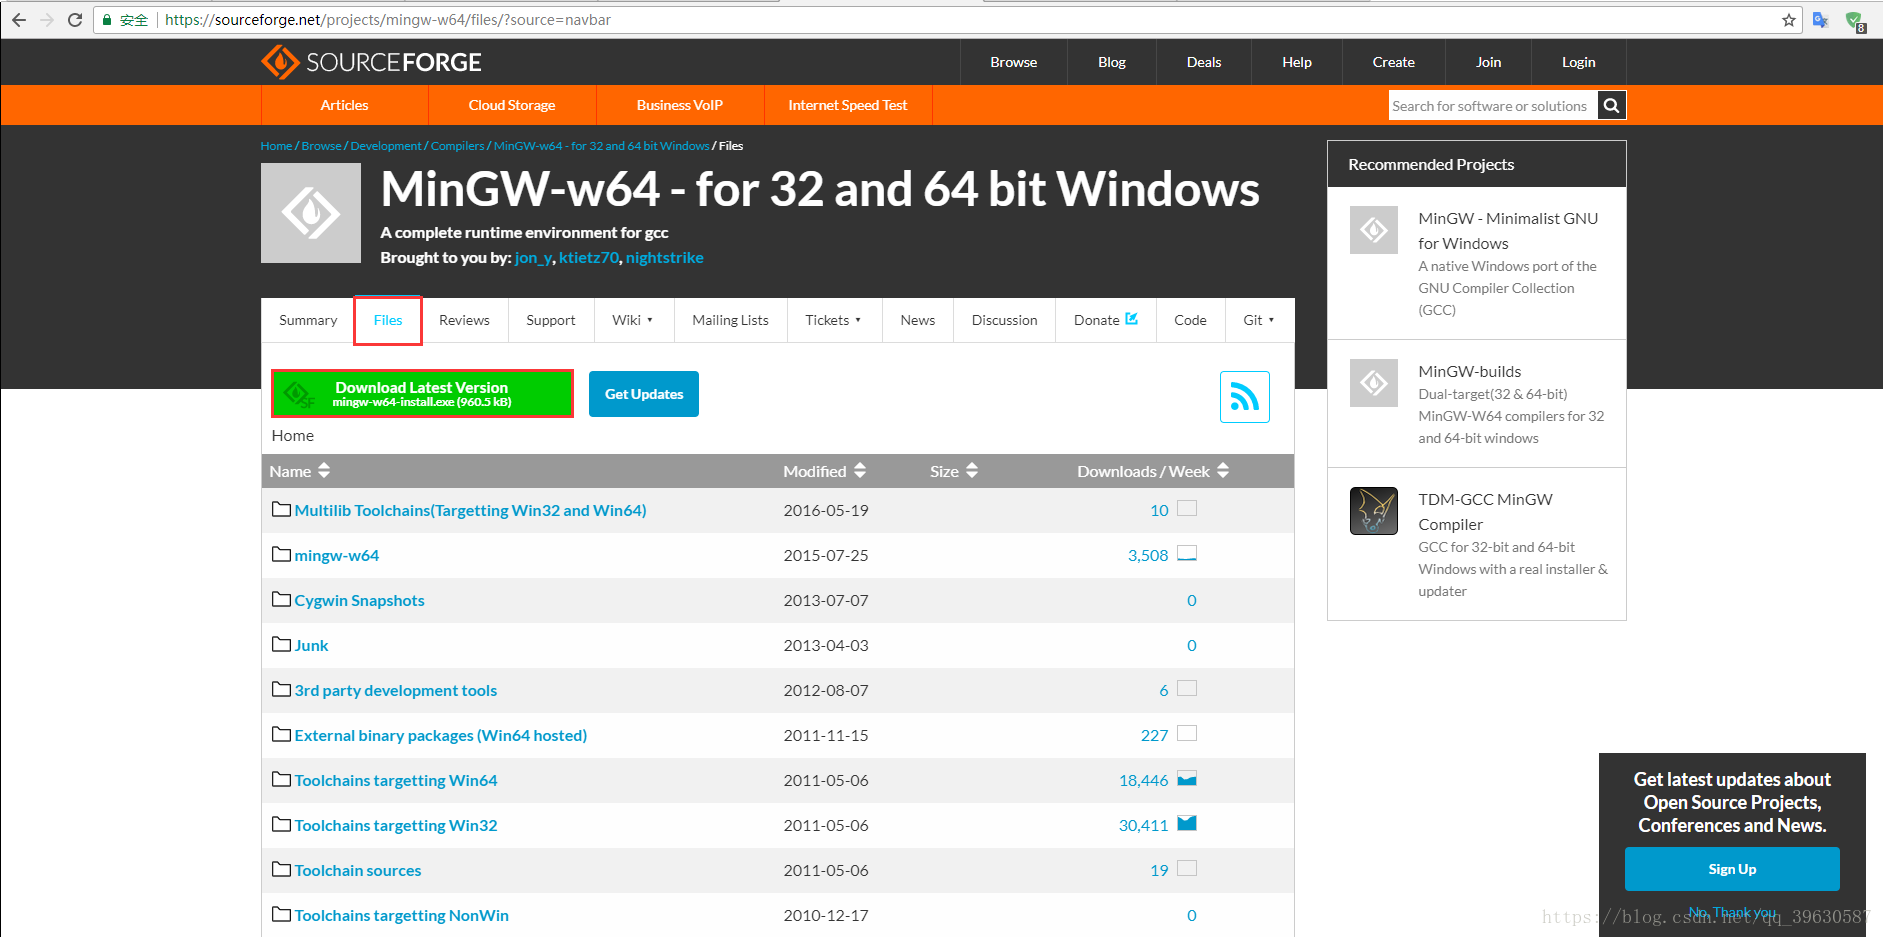Click folder icon for Toolchain sources
The width and height of the screenshot is (1883, 937).
point(282,870)
